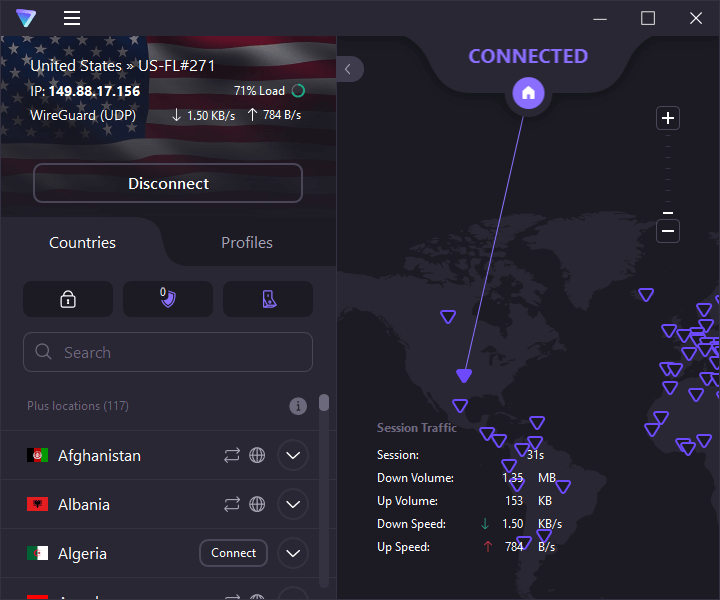Toggle the Kill Switch lock button
The width and height of the screenshot is (720, 600).
(68, 299)
